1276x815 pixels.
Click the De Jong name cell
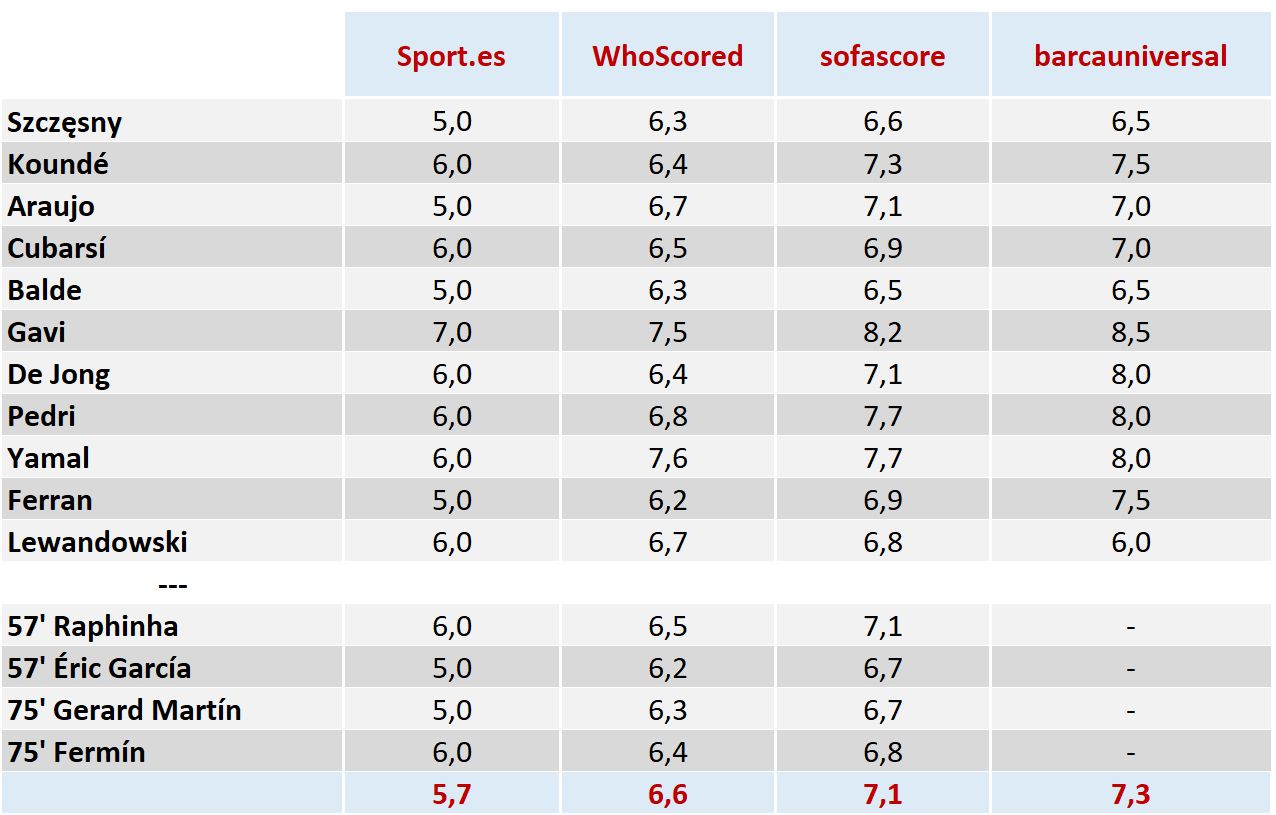coord(59,374)
